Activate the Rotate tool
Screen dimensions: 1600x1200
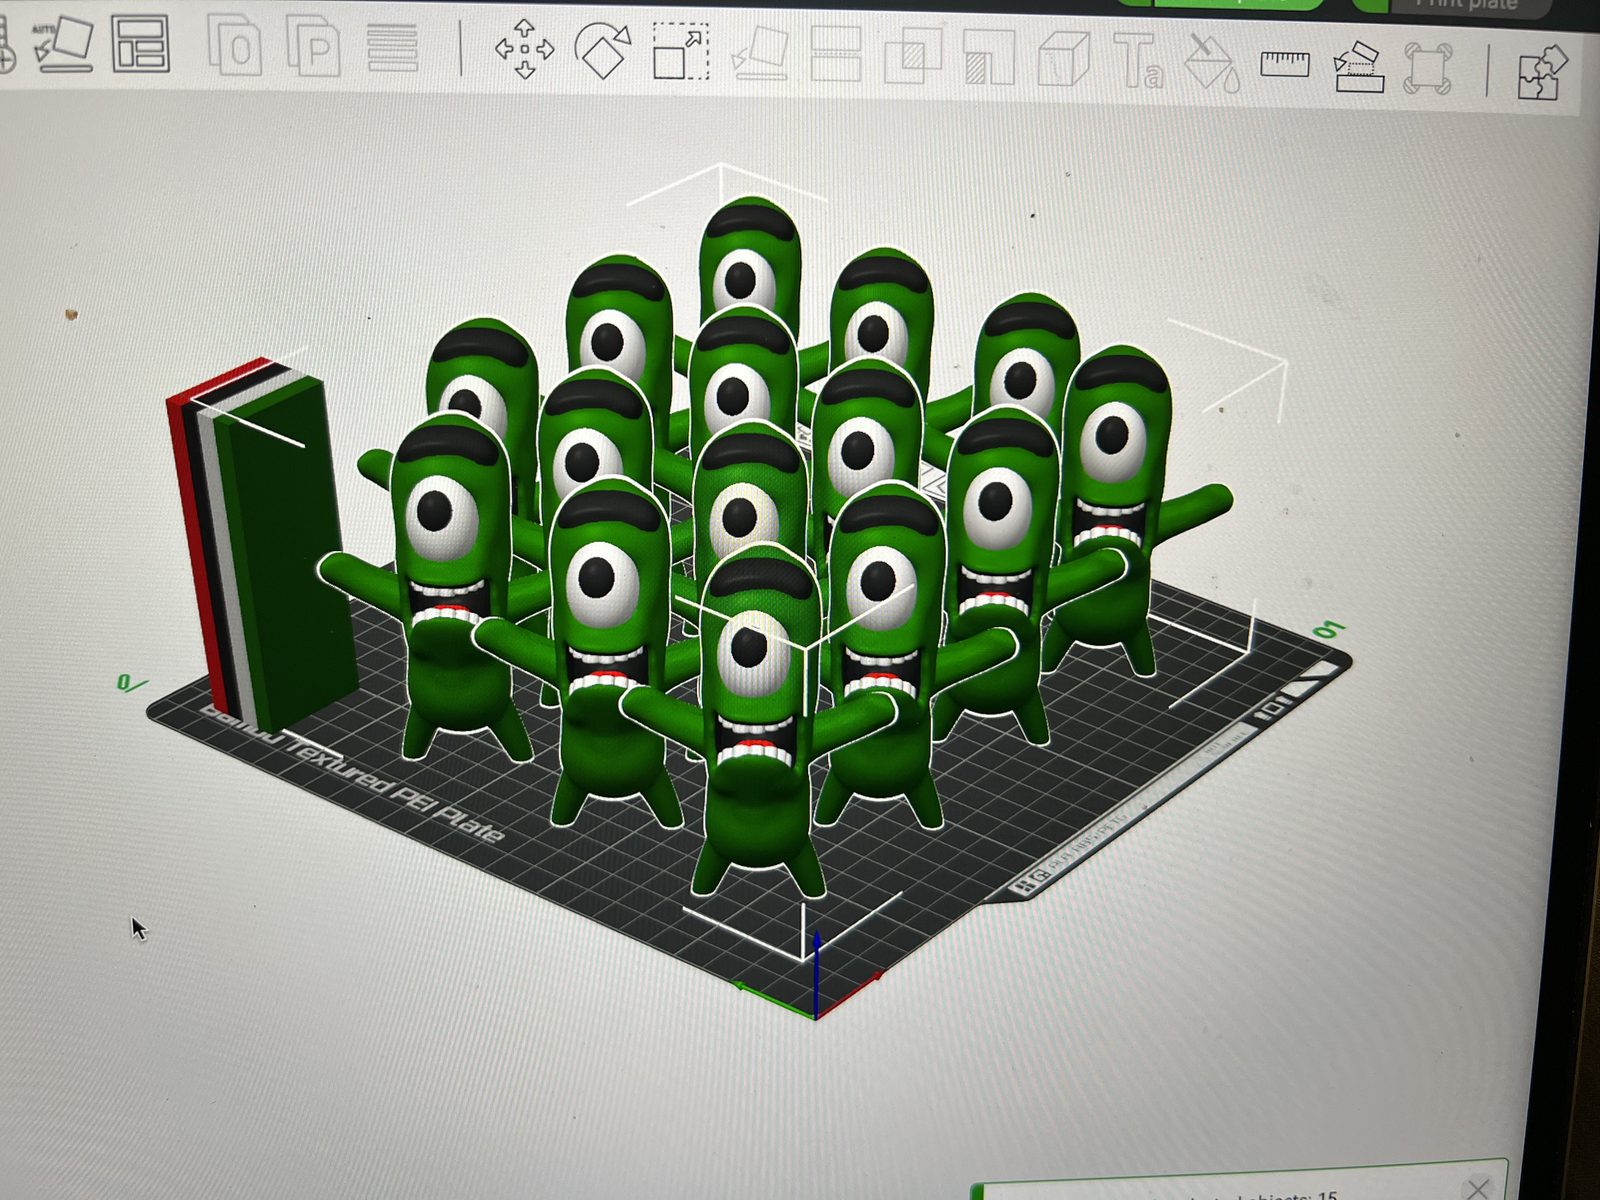pyautogui.click(x=603, y=50)
